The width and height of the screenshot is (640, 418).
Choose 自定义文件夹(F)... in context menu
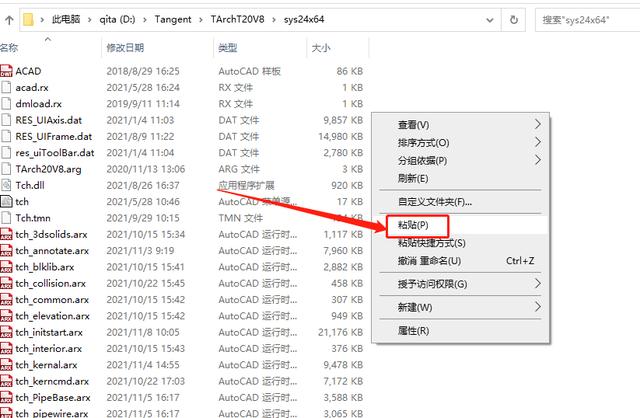pos(460,202)
